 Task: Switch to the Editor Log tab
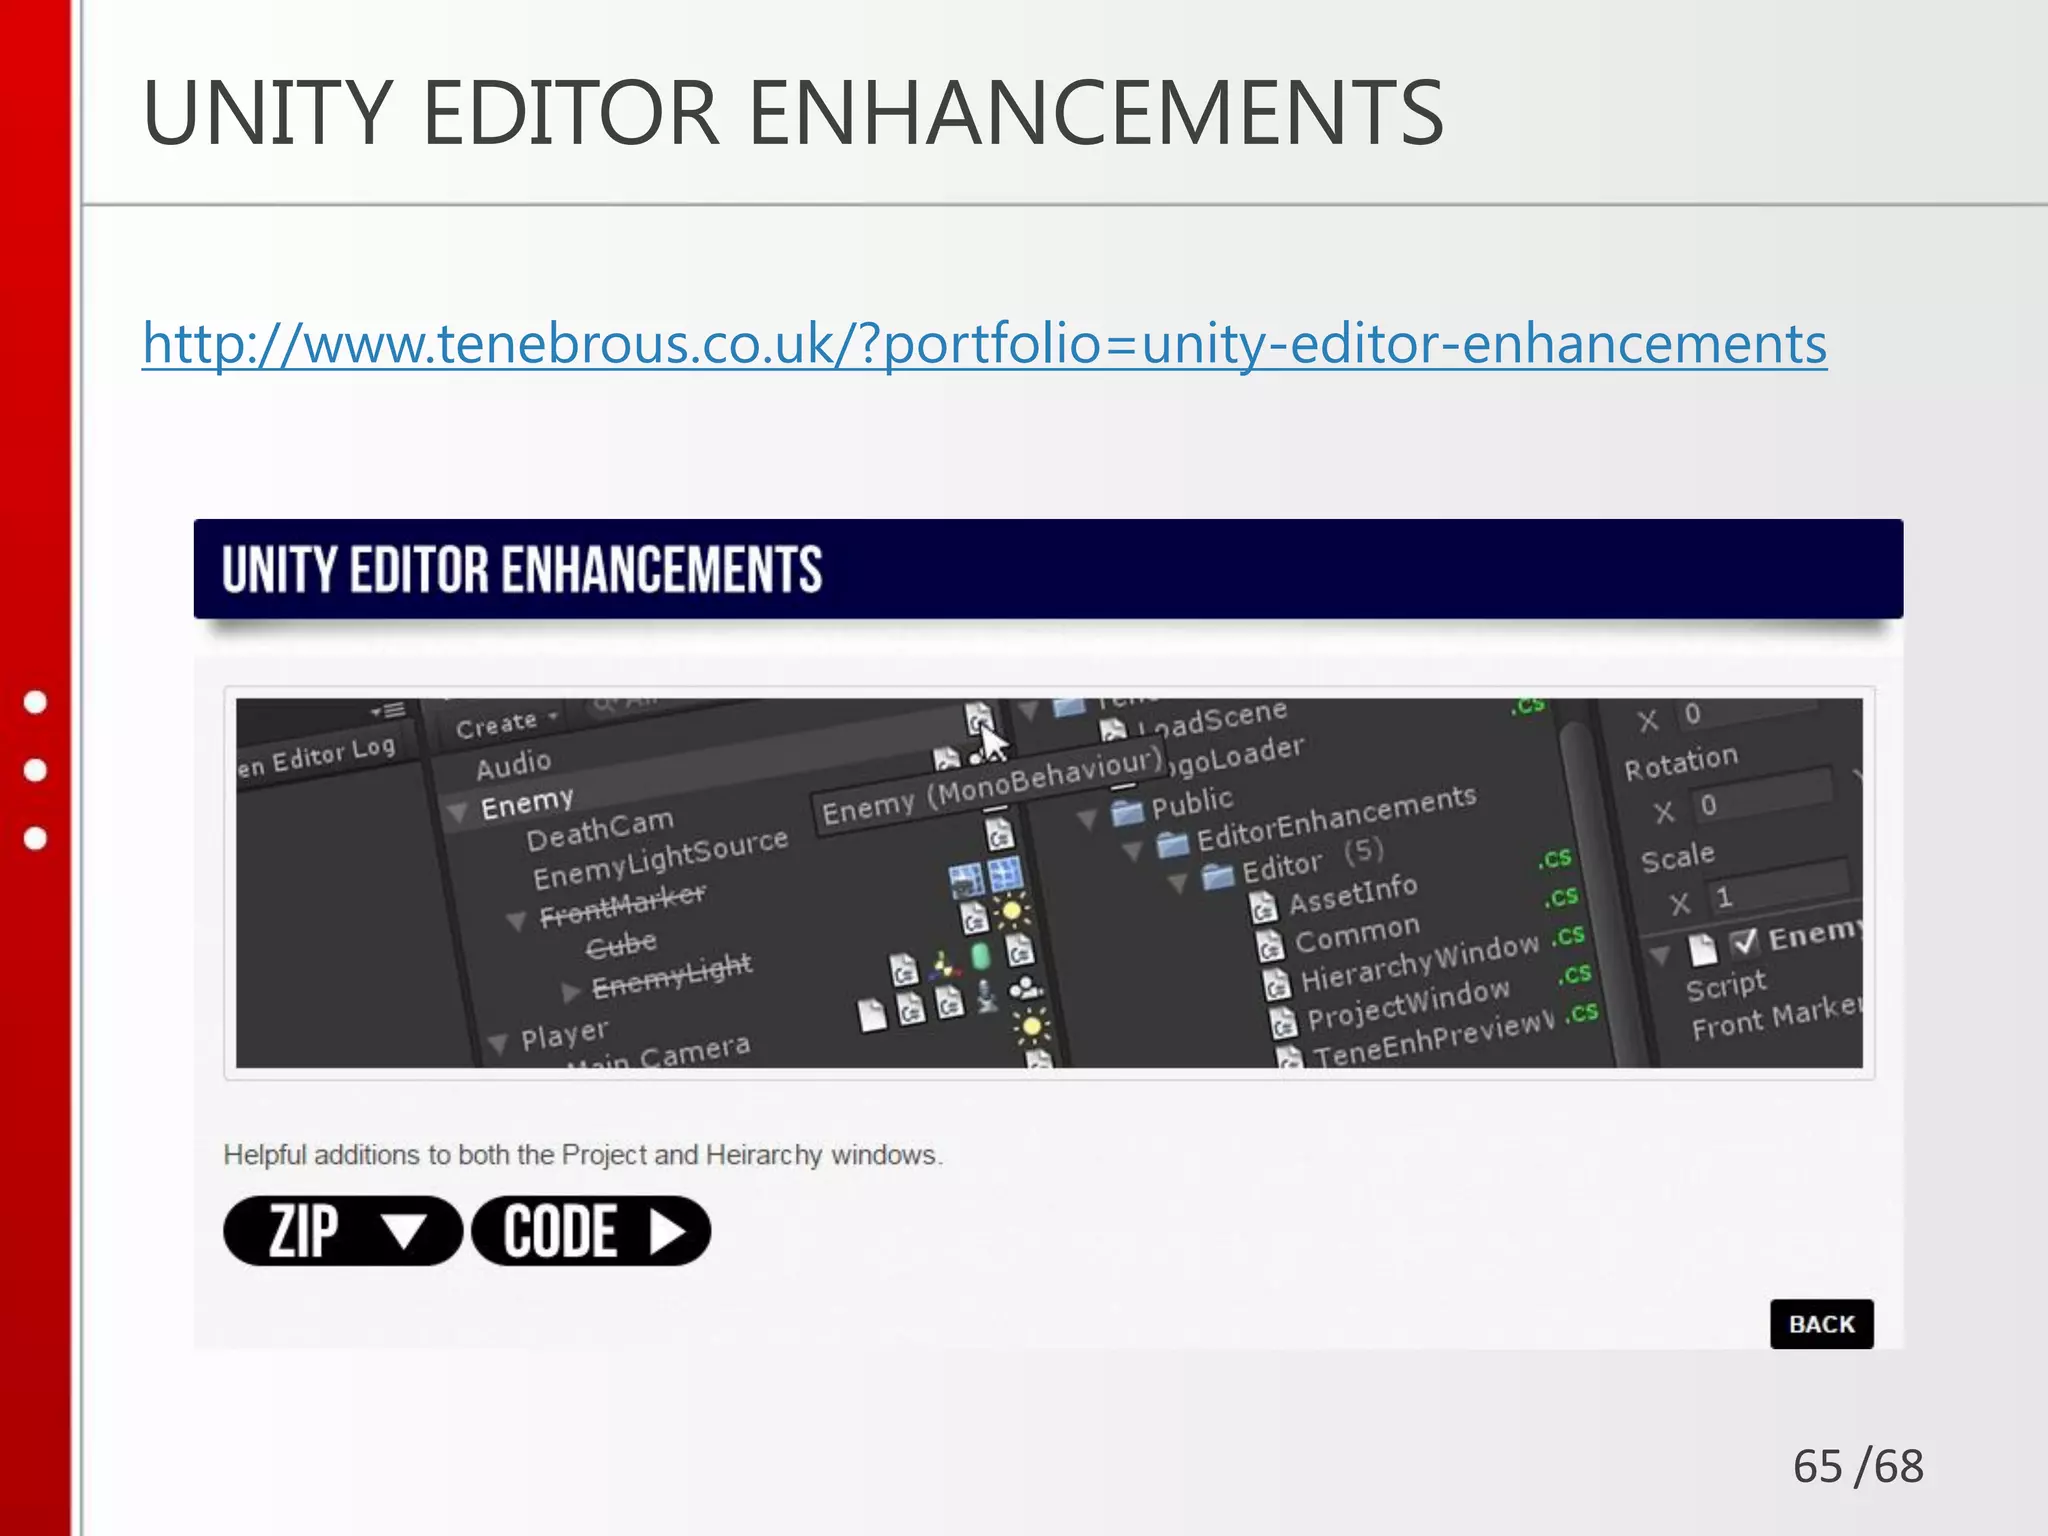coord(316,756)
